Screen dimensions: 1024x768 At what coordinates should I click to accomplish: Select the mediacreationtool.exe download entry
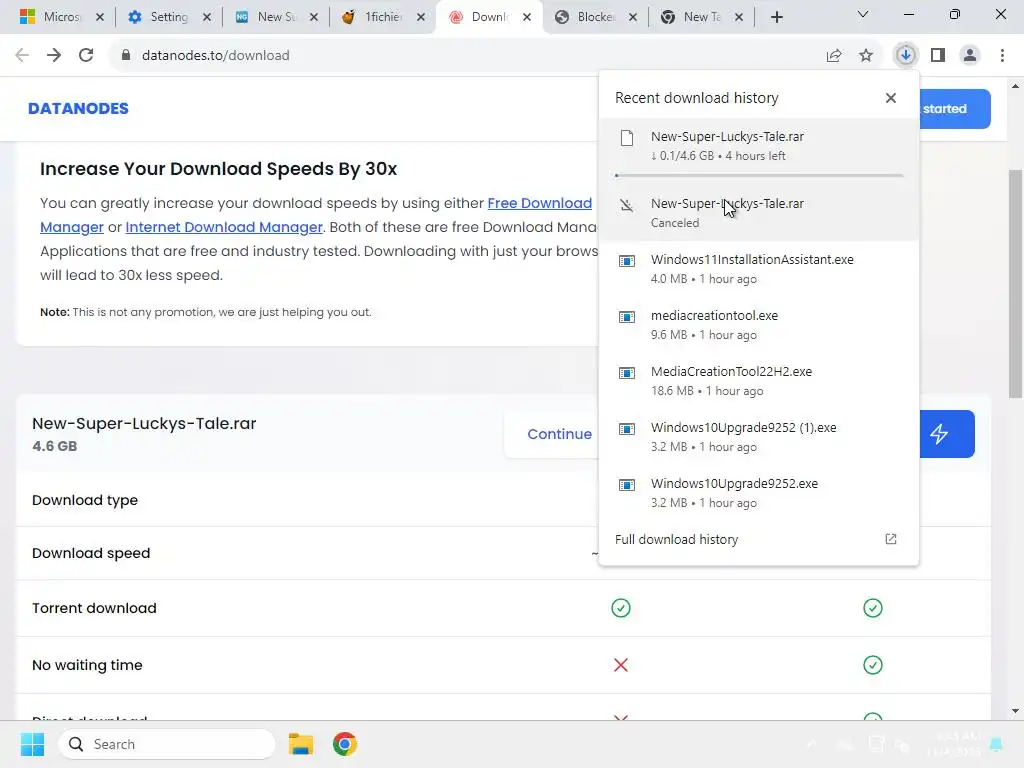coord(759,325)
